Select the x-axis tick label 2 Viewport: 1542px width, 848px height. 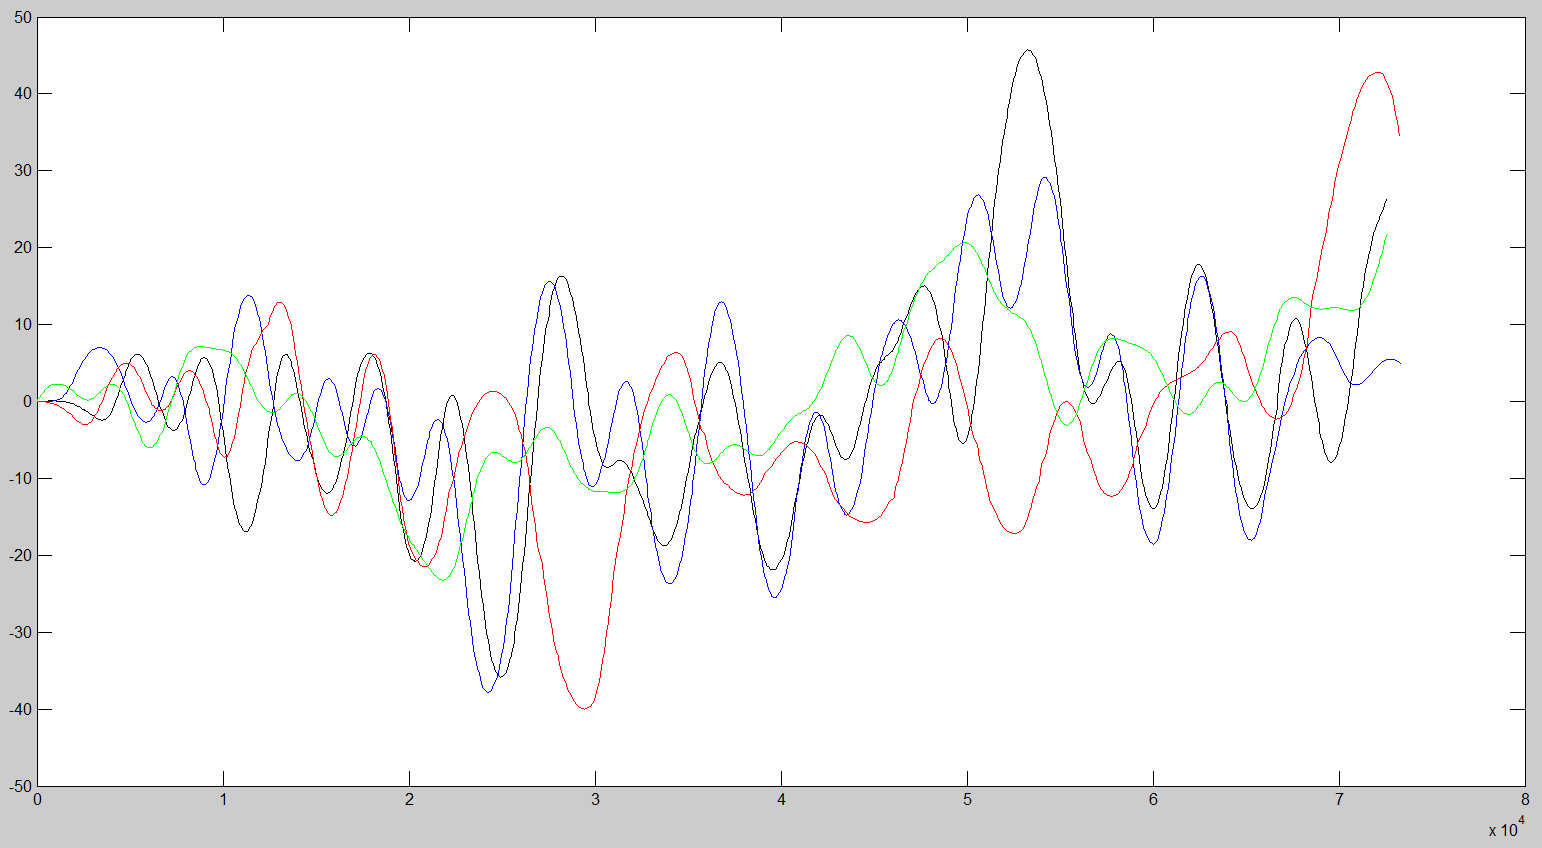click(x=410, y=800)
